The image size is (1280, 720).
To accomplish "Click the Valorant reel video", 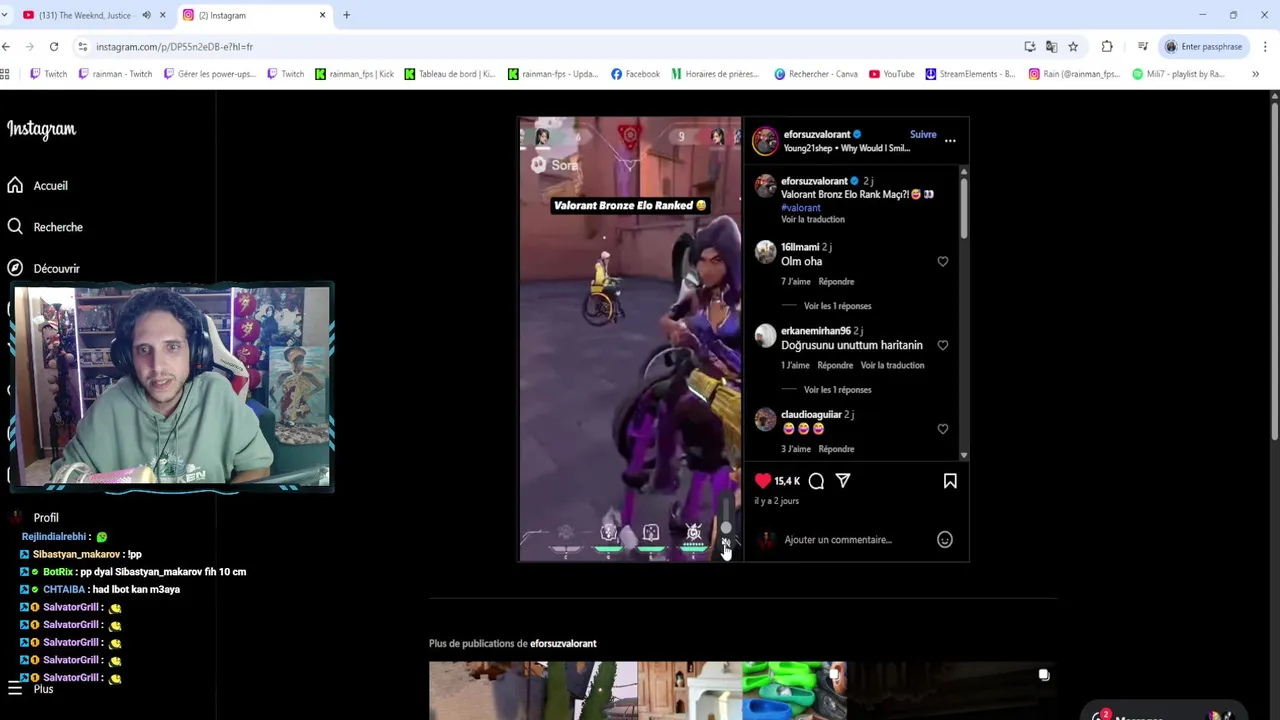I will tap(630, 339).
